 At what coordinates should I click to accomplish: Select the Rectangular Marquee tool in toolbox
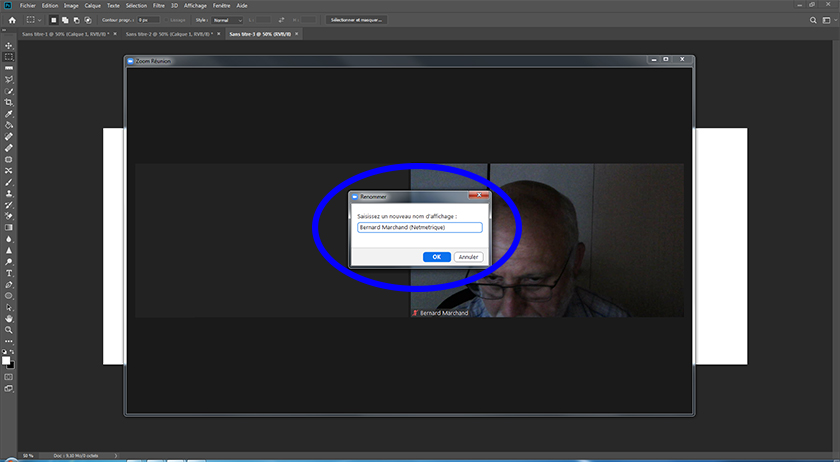point(9,57)
